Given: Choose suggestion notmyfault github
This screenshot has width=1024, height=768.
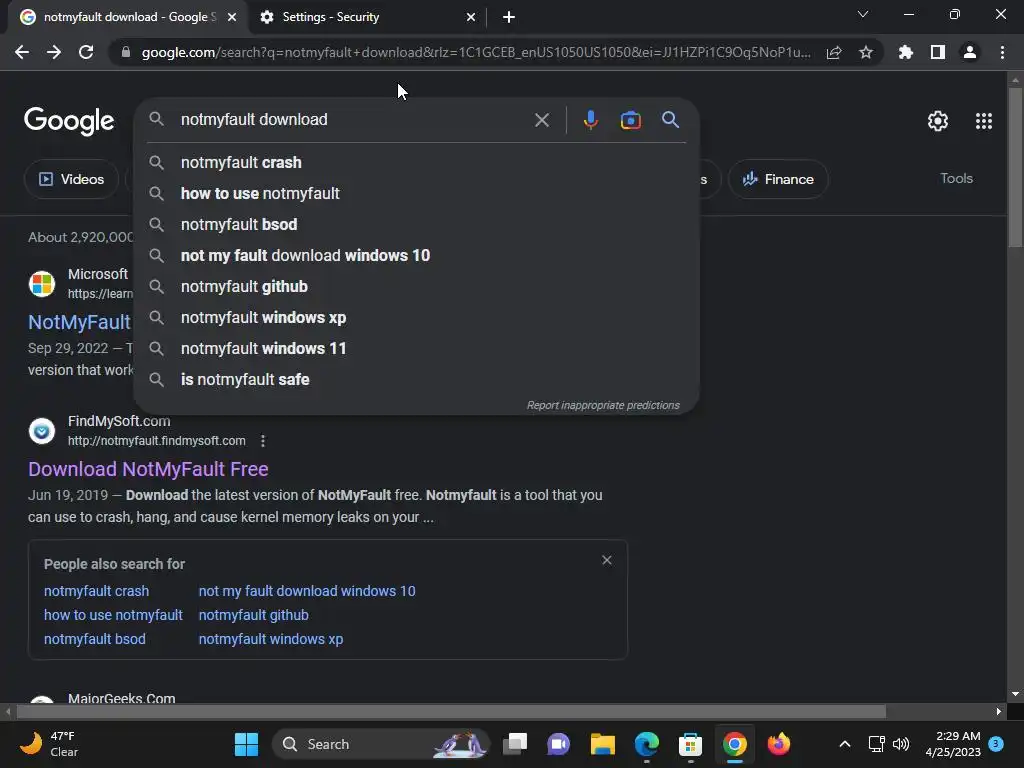Looking at the screenshot, I should pyautogui.click(x=417, y=286).
